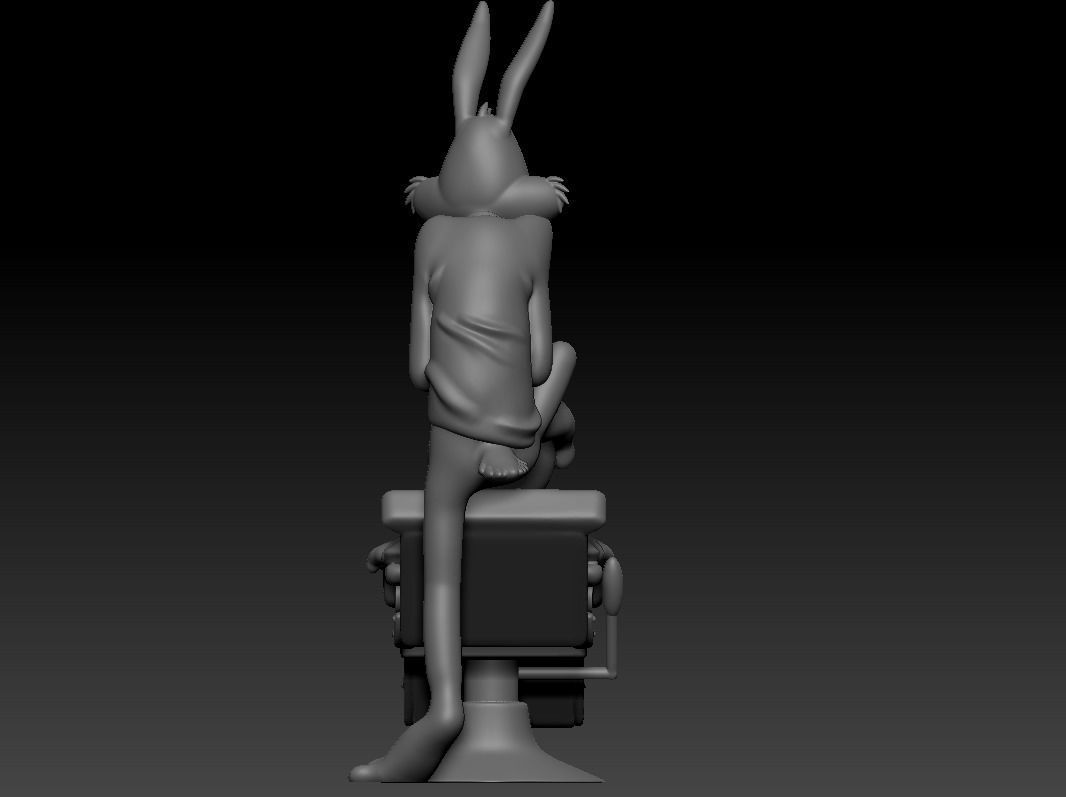Click the barber chair's round pedestal base

(x=515, y=743)
